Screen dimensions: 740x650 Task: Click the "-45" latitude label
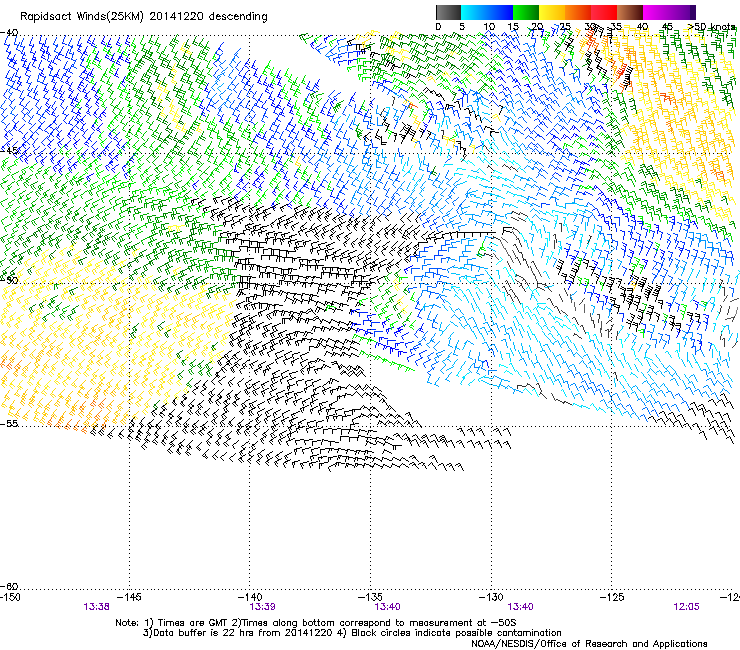click(x=9, y=151)
